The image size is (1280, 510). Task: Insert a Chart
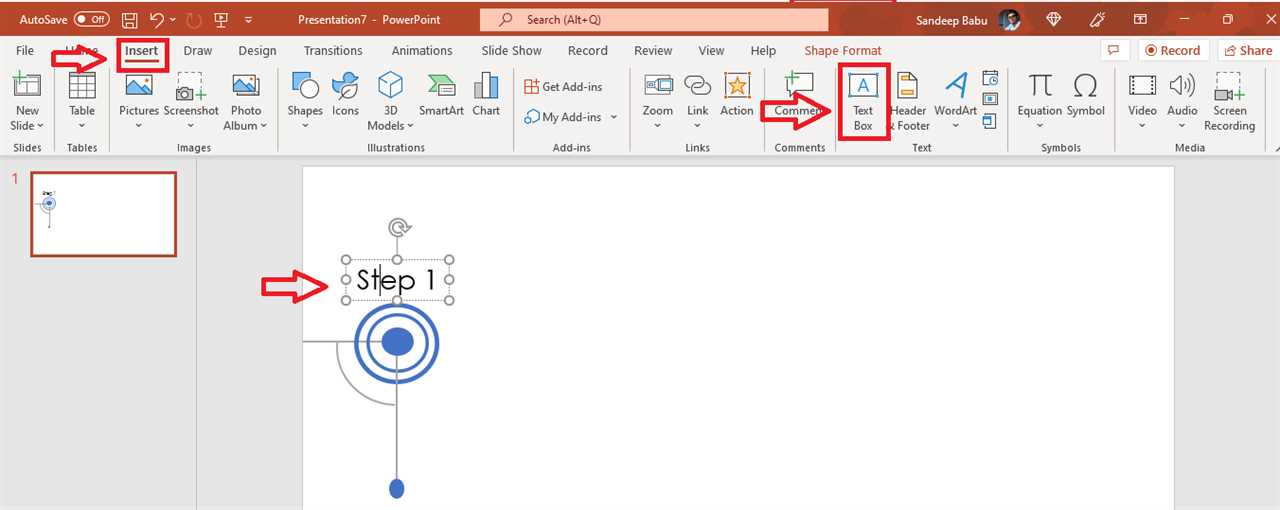tap(486, 95)
